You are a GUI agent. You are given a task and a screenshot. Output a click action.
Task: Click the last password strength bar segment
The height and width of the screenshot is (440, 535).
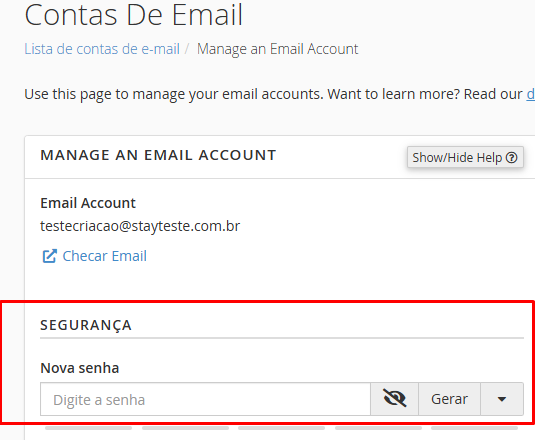[x=475, y=428]
